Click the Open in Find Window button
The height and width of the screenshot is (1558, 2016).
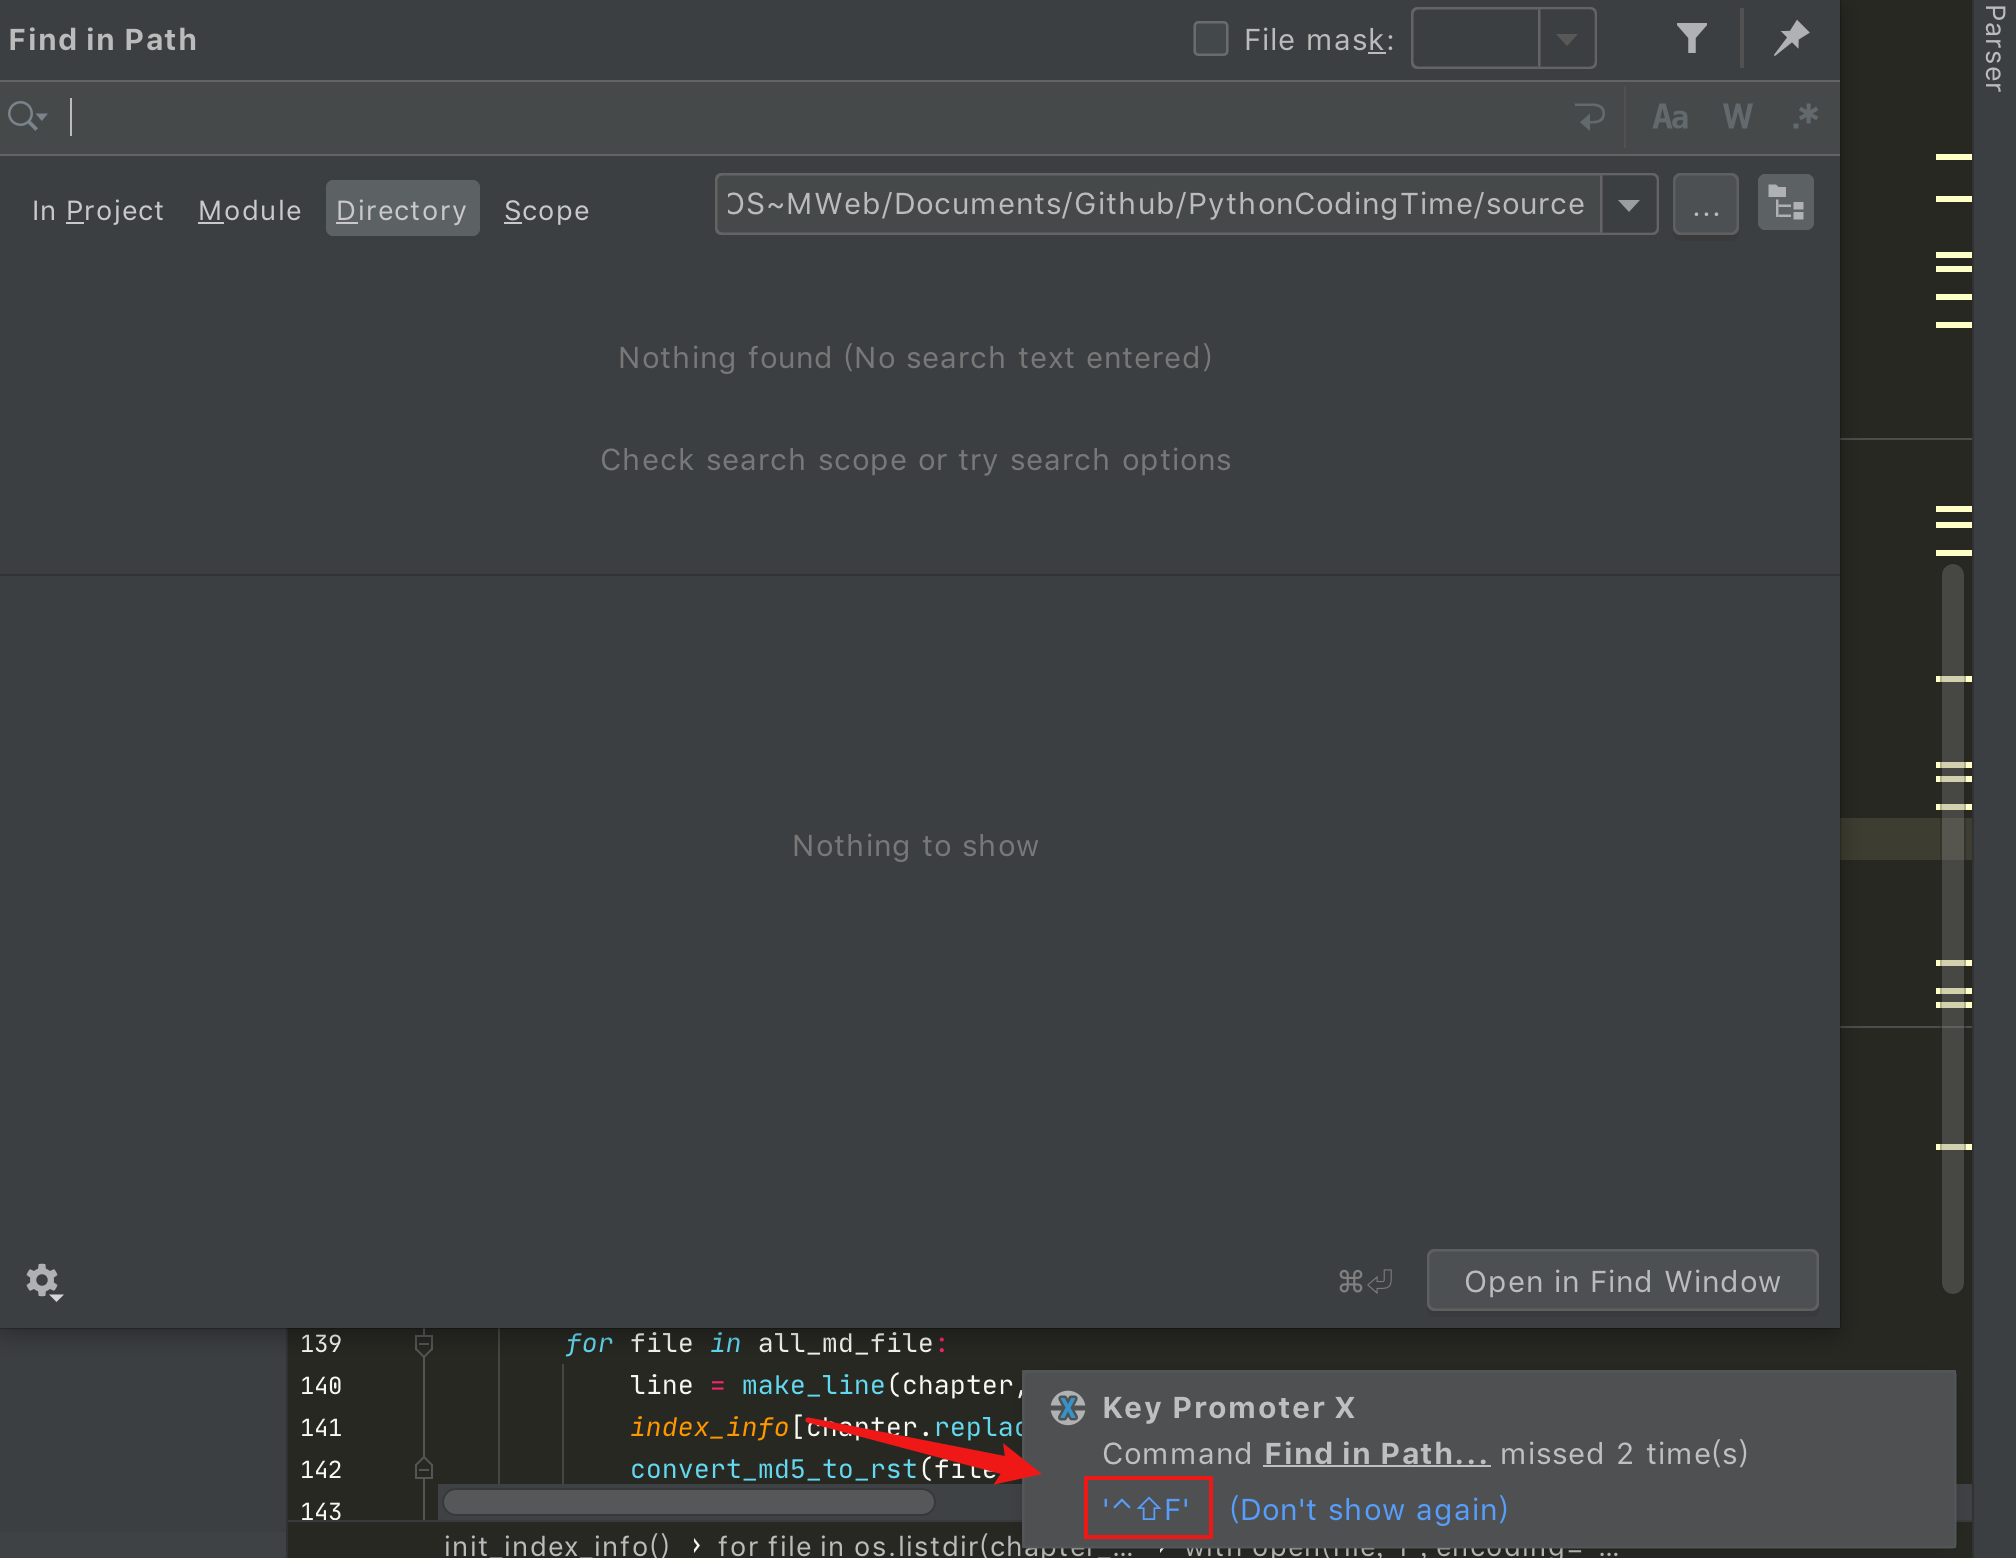pyautogui.click(x=1622, y=1281)
